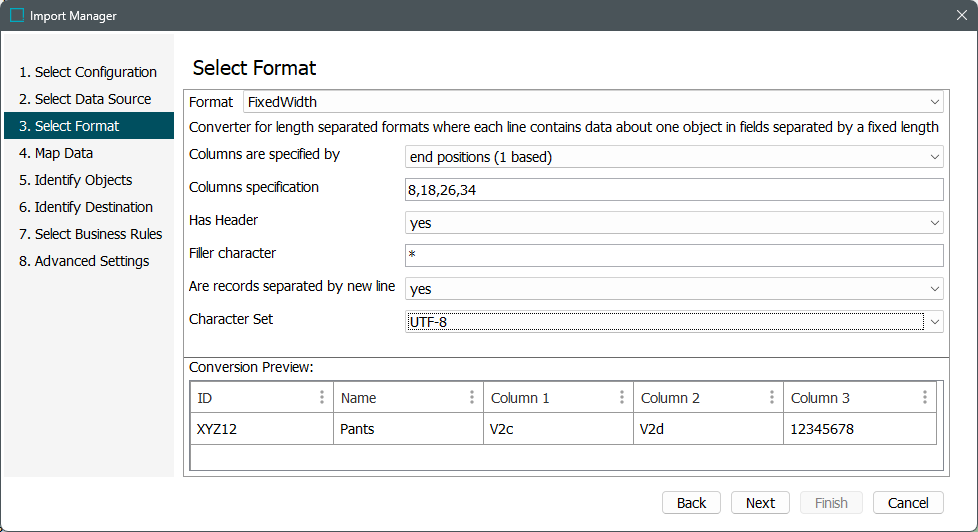Viewport: 978px width, 532px height.
Task: Click the Import Manager window icon
Action: [x=17, y=16]
